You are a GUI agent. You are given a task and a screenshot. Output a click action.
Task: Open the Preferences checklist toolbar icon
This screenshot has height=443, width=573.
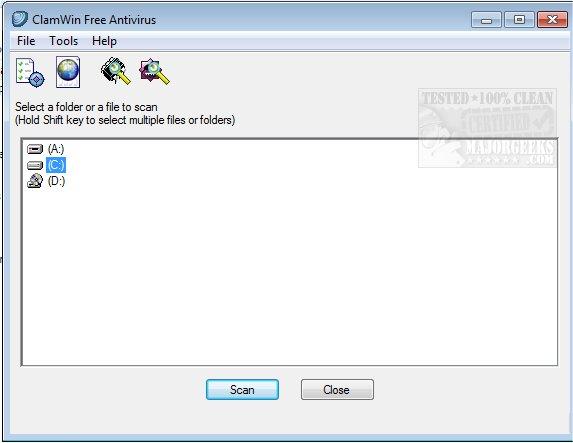point(30,72)
